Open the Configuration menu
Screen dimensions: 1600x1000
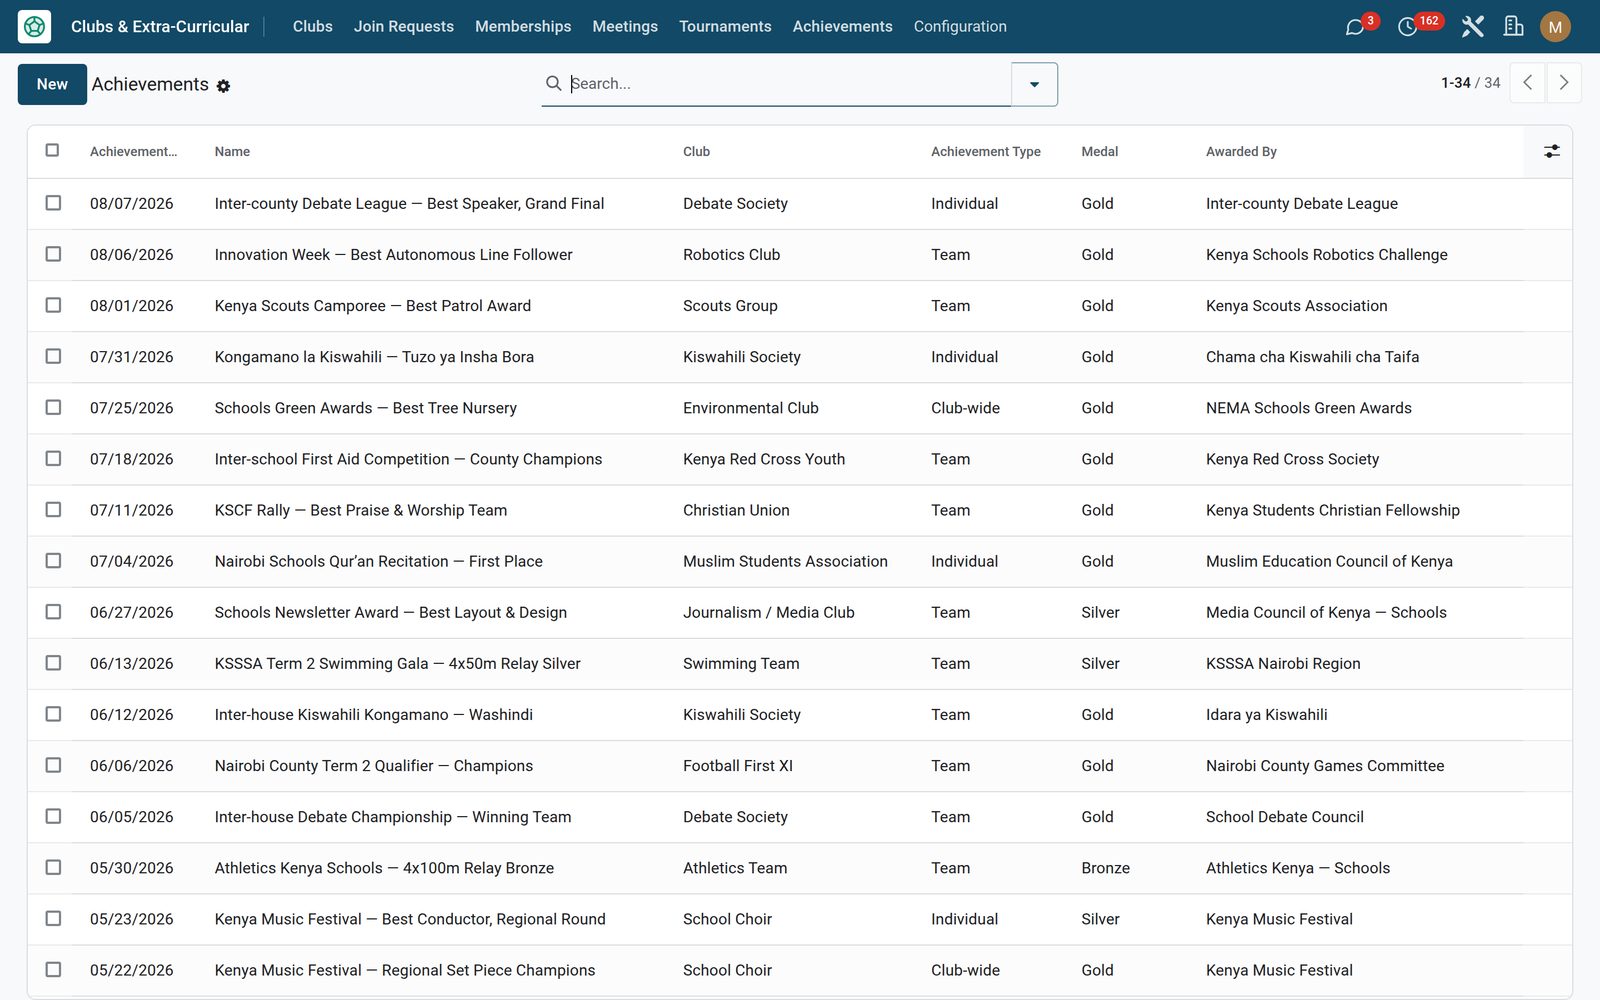pos(960,27)
